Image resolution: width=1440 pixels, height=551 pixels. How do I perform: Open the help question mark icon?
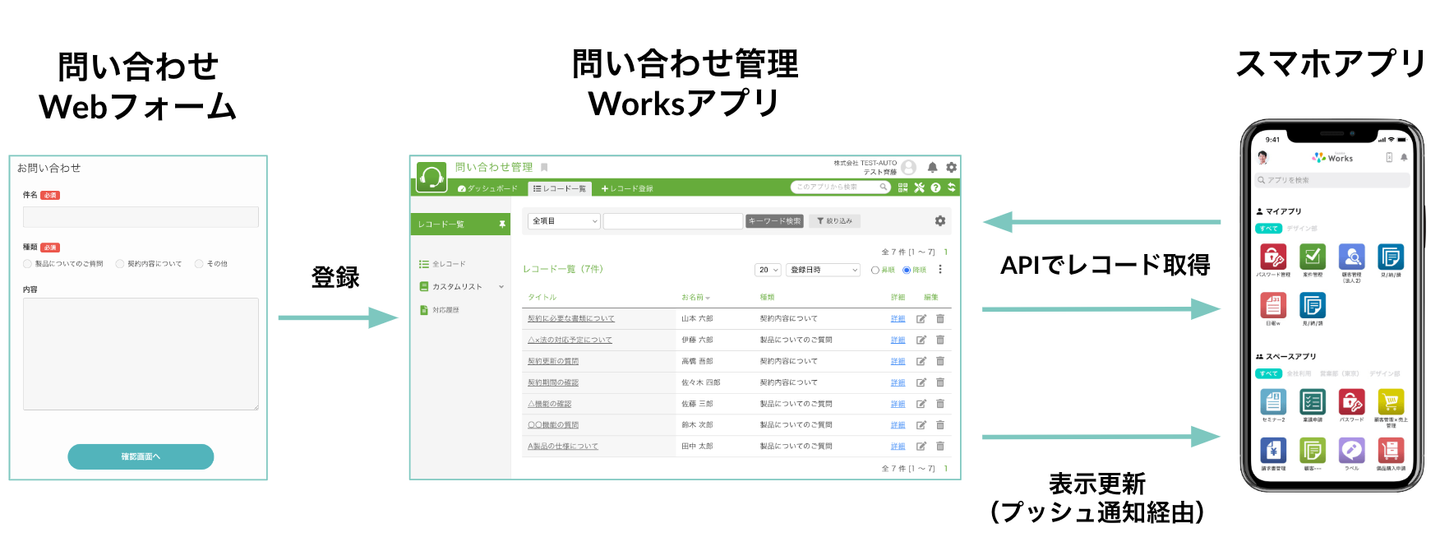point(935,187)
